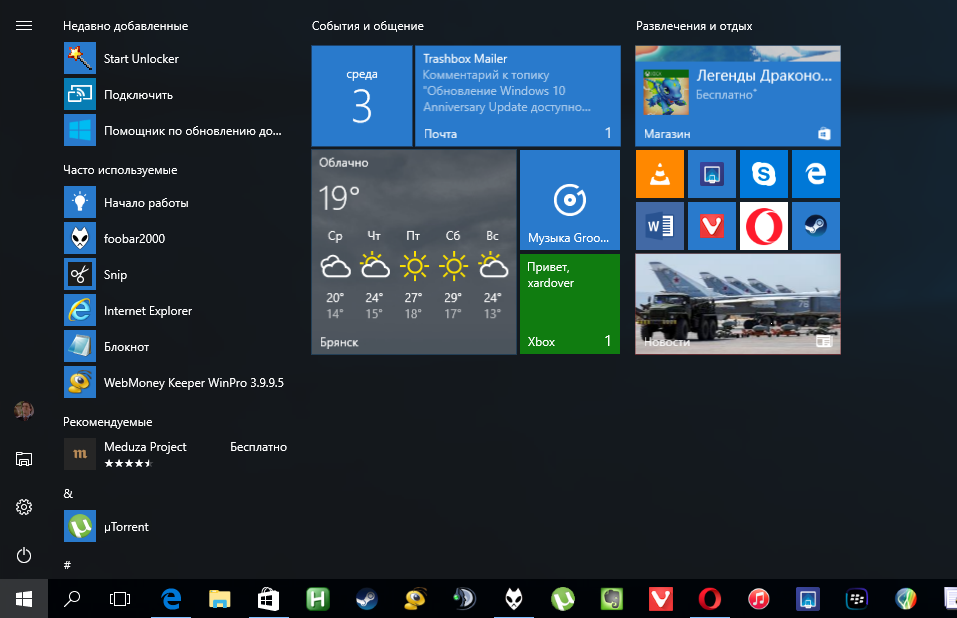The height and width of the screenshot is (618, 957).
Task: Open Task View on the taskbar
Action: coord(120,599)
